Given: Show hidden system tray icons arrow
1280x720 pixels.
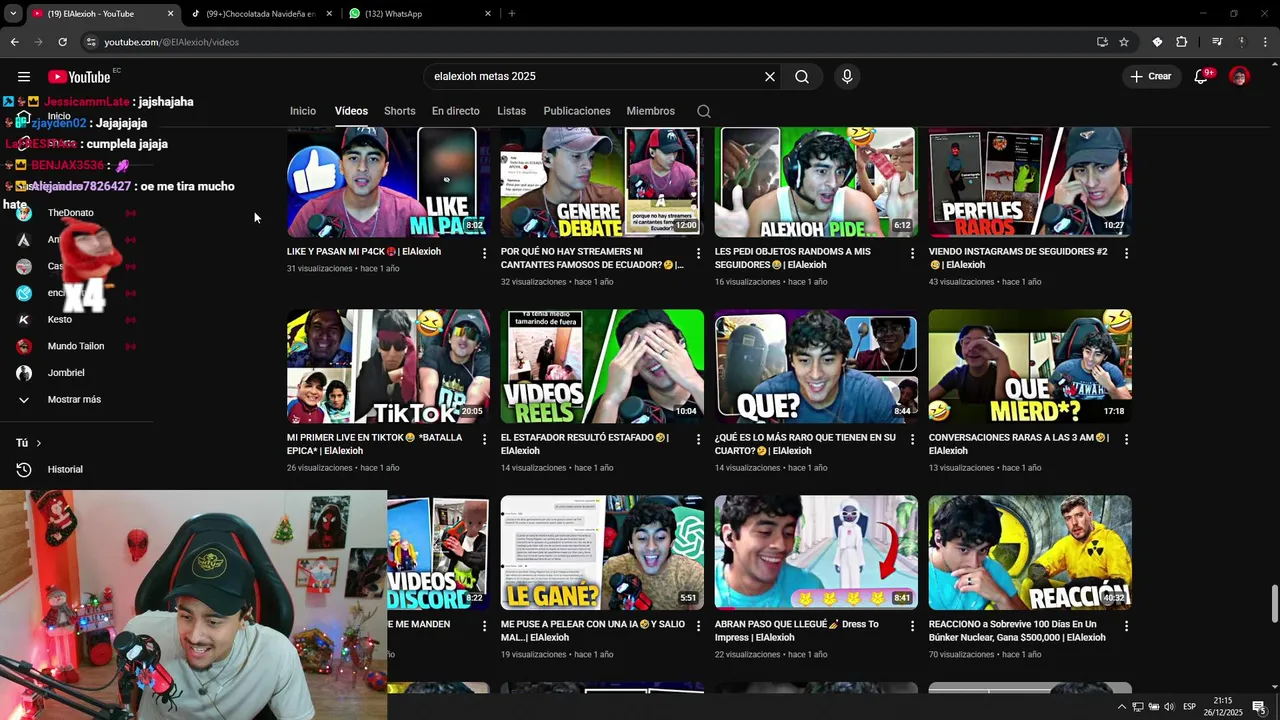Looking at the screenshot, I should point(1121,707).
